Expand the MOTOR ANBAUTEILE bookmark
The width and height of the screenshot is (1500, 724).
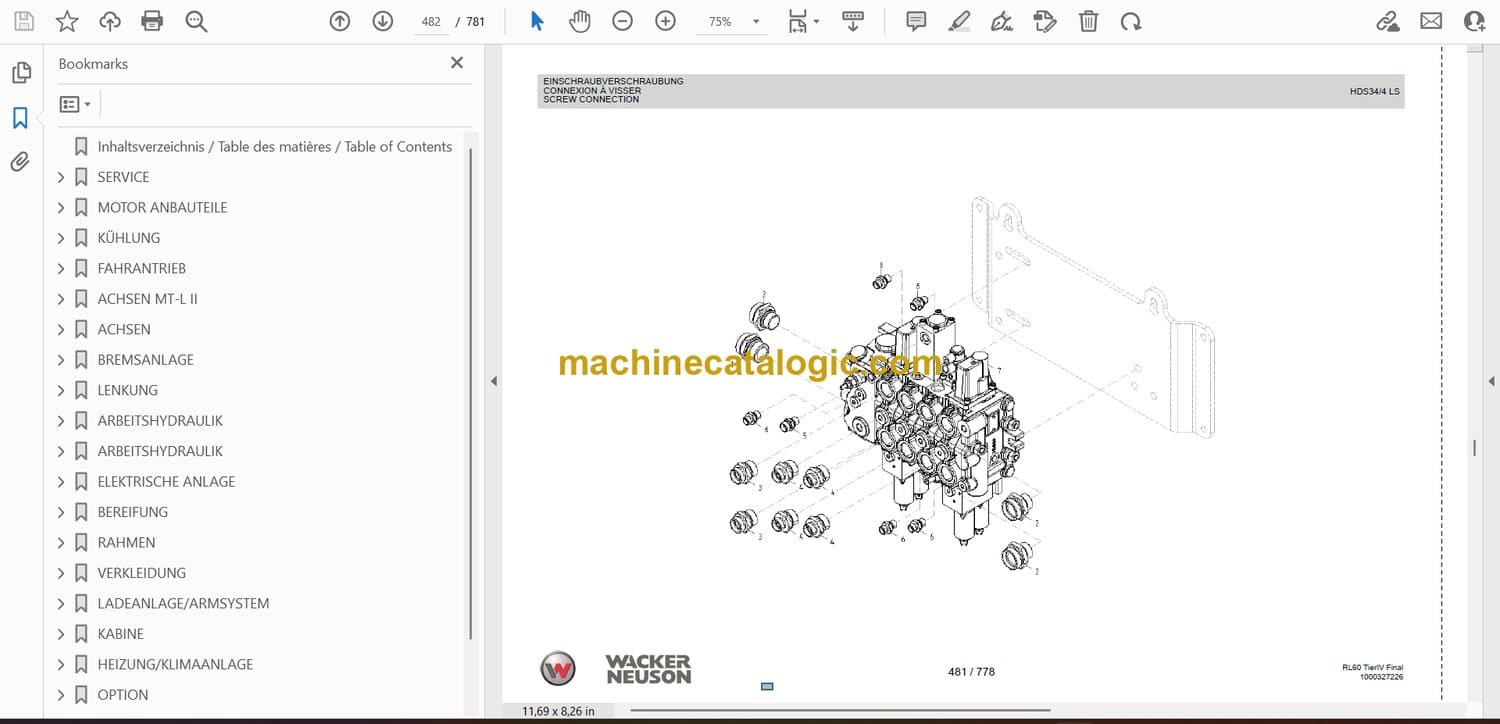(x=61, y=208)
